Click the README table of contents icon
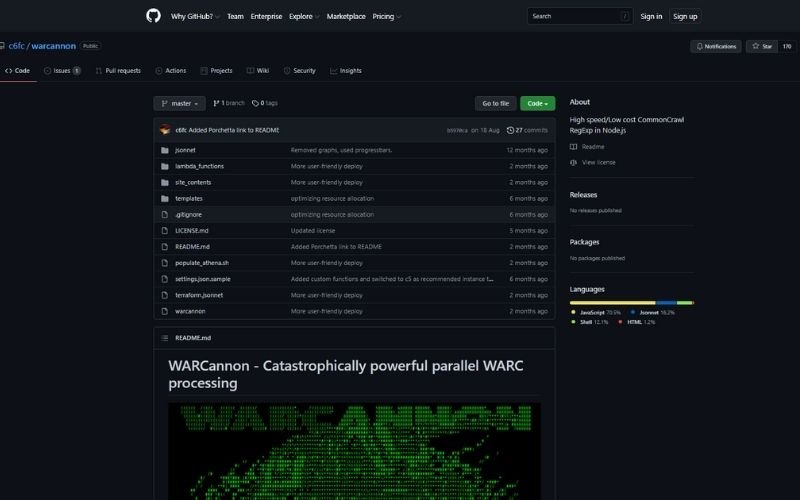This screenshot has height=500, width=800. pos(165,338)
